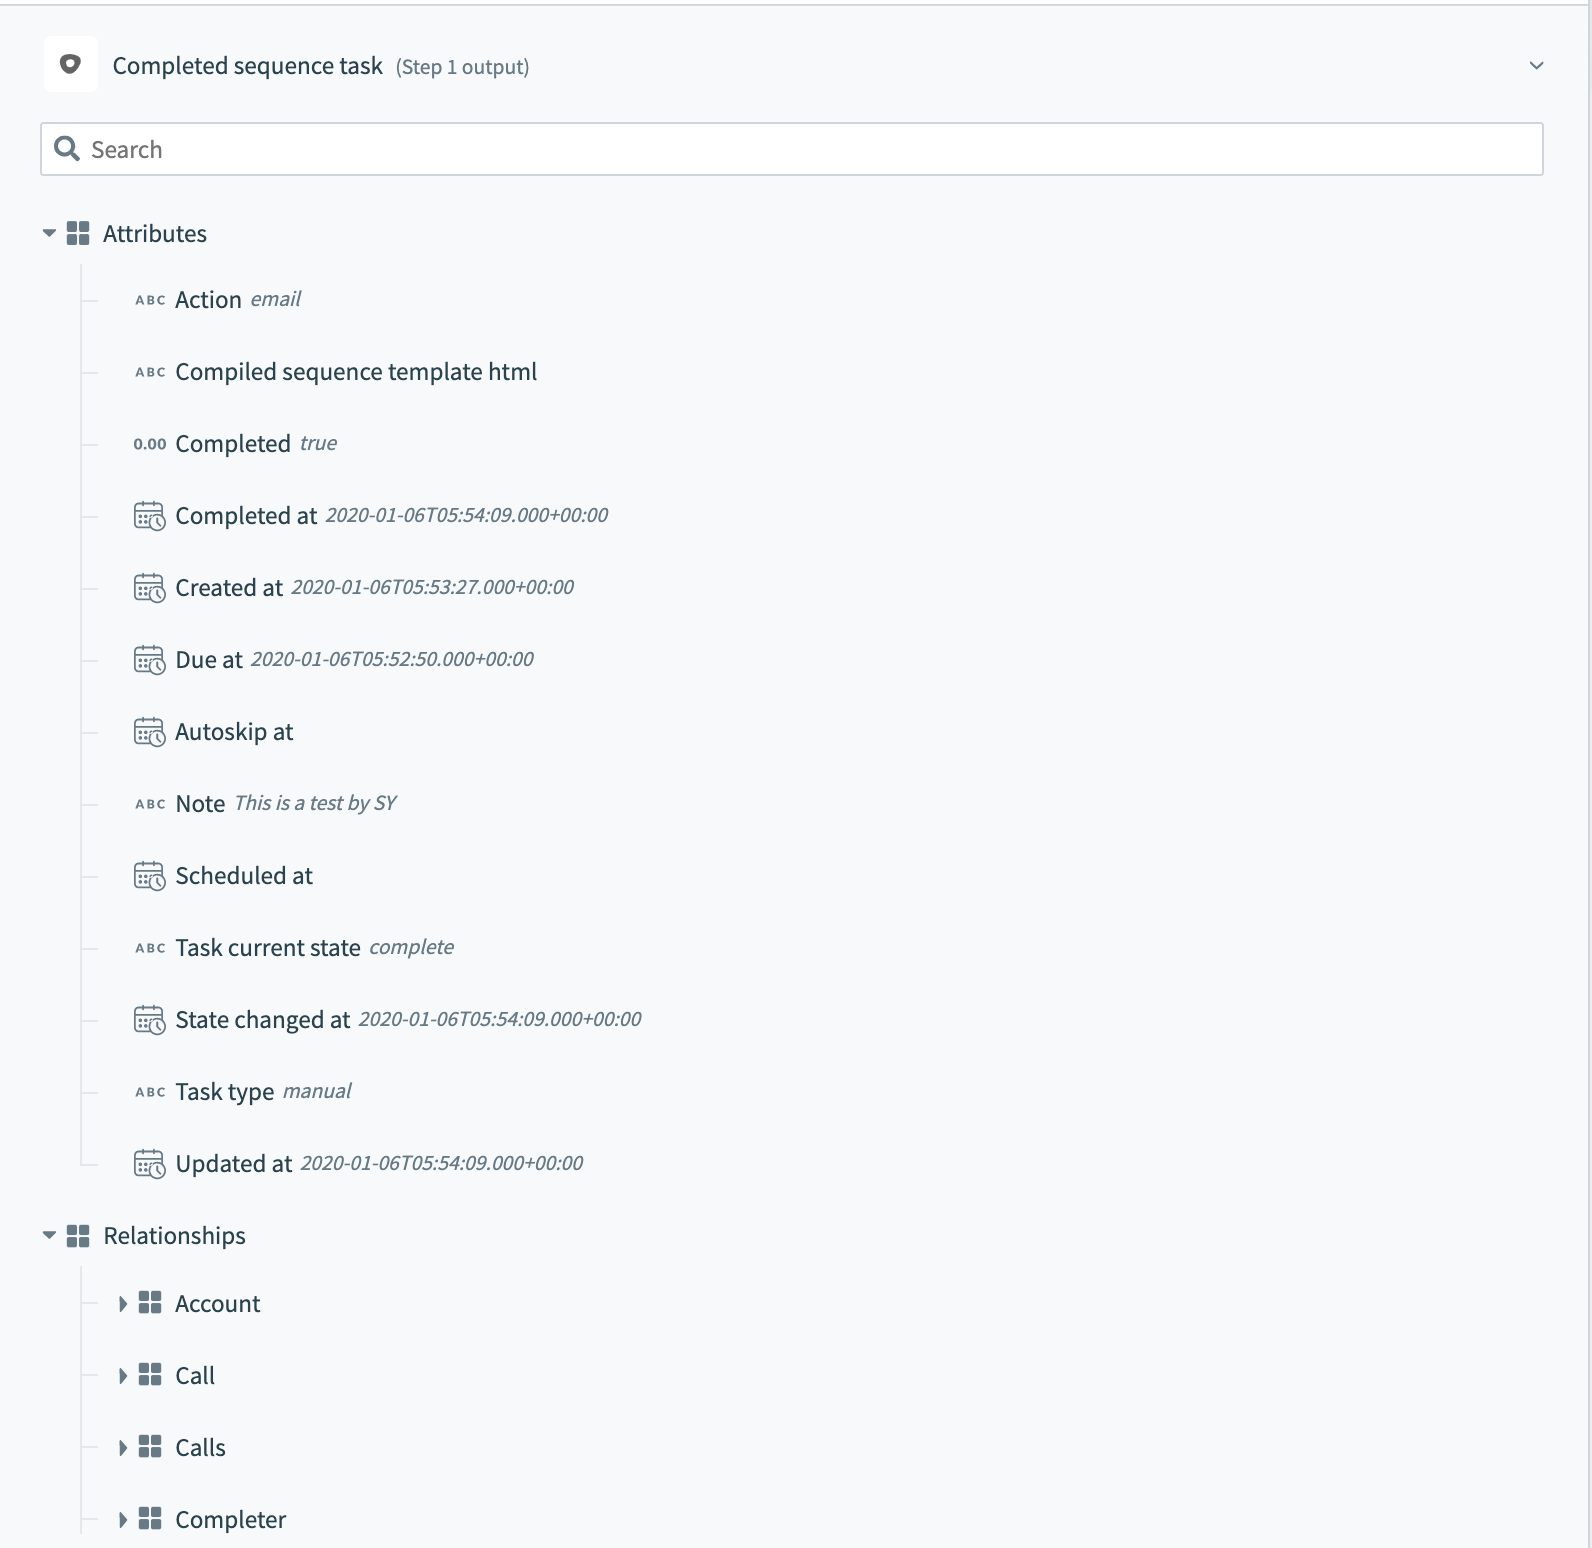Click the step output shield icon top left
1592x1548 pixels.
pos(70,65)
